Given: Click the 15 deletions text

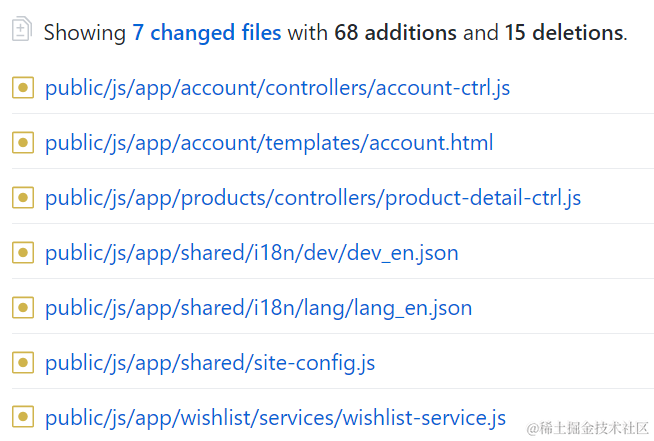Looking at the screenshot, I should tap(563, 33).
